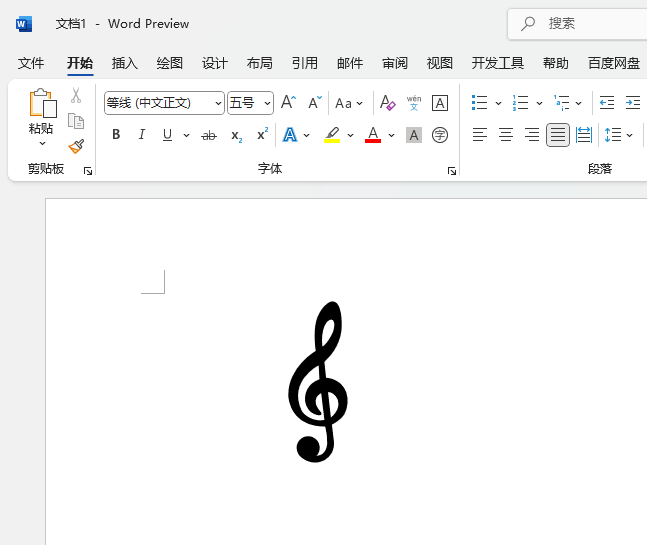647x545 pixels.
Task: Click the Paste clipboard icon
Action: [x=43, y=103]
